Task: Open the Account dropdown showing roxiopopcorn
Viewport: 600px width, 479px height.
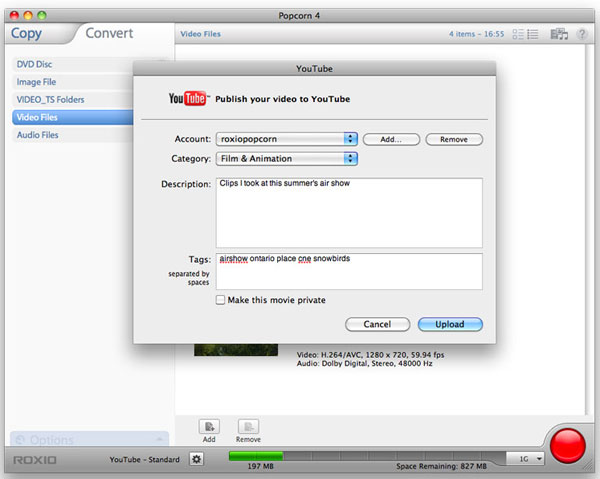Action: coord(287,139)
